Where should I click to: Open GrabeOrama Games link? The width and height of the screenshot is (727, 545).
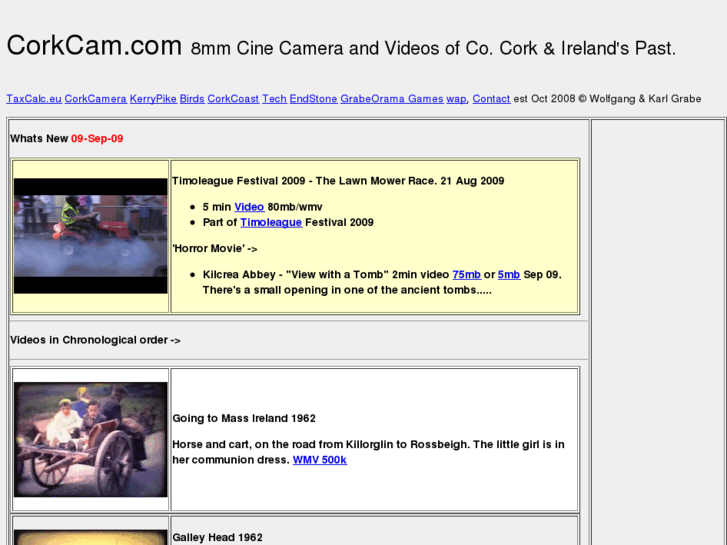[x=392, y=99]
